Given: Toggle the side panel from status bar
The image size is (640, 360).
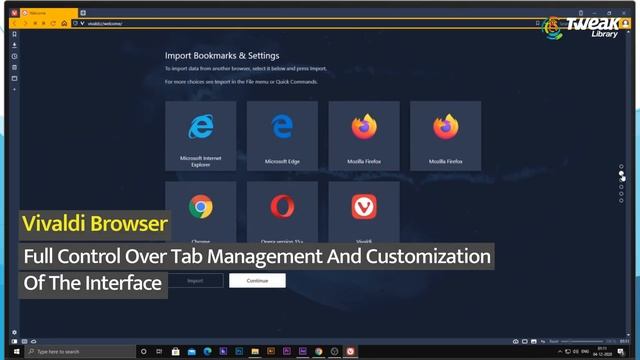Looking at the screenshot, I should click(15, 341).
